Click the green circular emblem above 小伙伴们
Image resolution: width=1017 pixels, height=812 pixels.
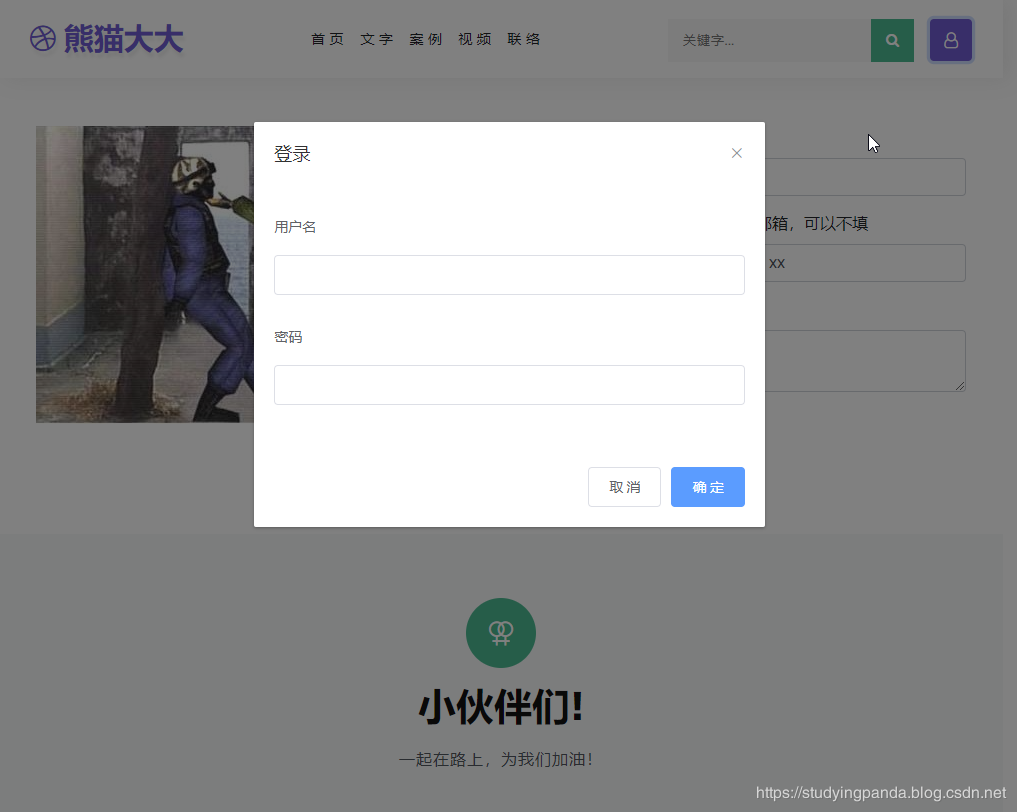pos(500,632)
